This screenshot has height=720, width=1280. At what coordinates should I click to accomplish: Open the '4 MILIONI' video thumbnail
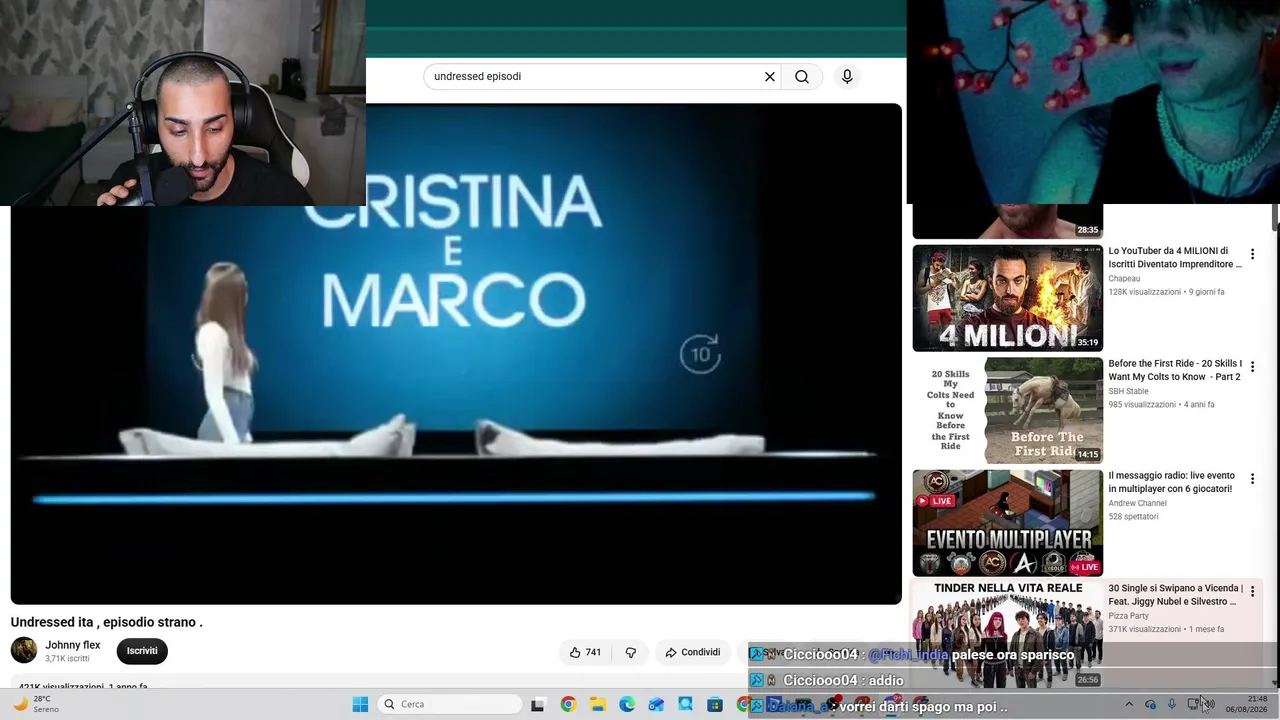pyautogui.click(x=1007, y=298)
